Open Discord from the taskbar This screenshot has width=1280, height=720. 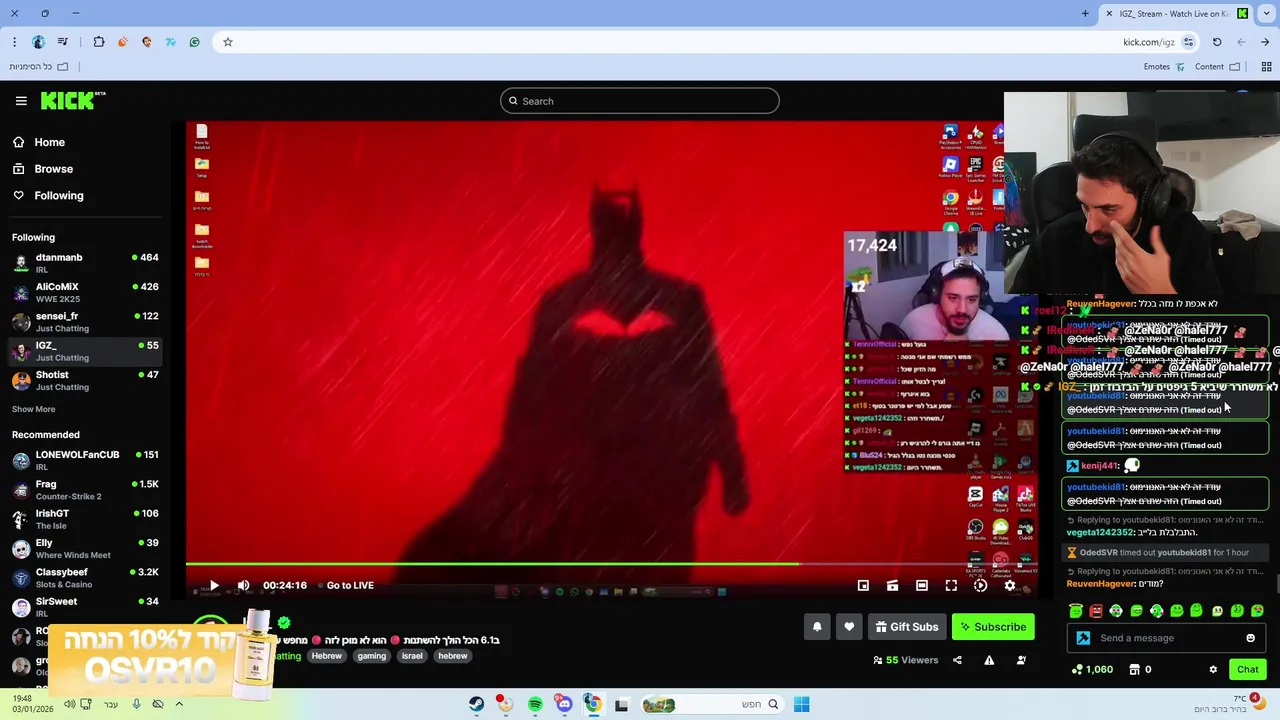(x=564, y=704)
